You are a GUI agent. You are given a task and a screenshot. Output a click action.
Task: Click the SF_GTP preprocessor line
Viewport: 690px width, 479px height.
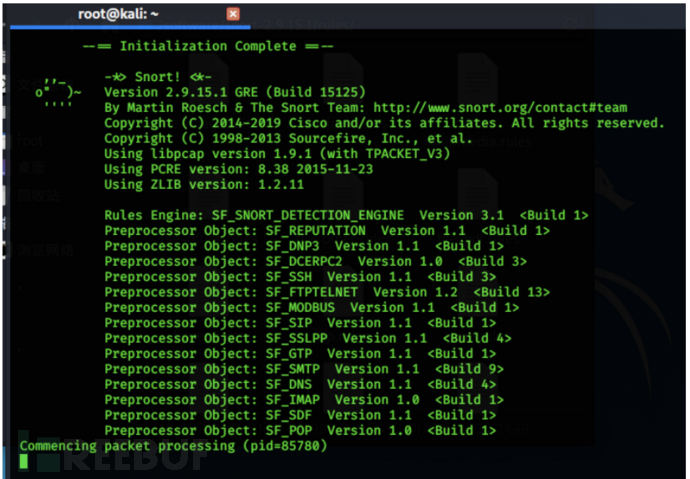[x=300, y=354]
